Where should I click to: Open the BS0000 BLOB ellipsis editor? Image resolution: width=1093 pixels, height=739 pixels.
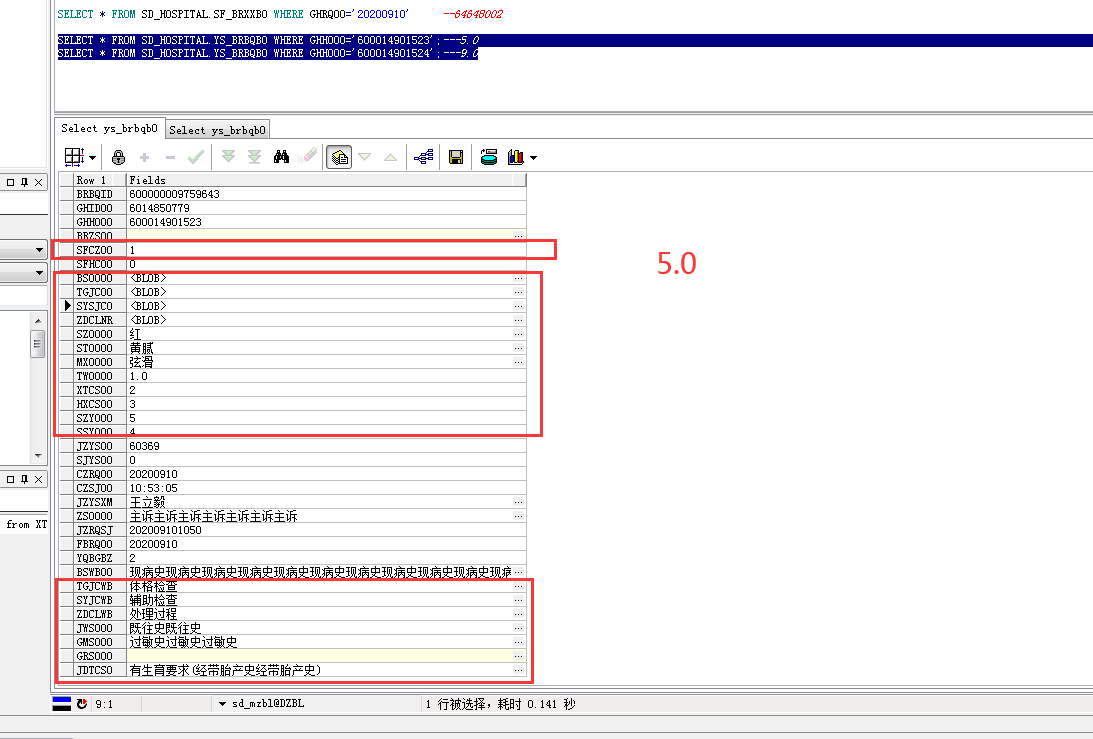click(519, 278)
